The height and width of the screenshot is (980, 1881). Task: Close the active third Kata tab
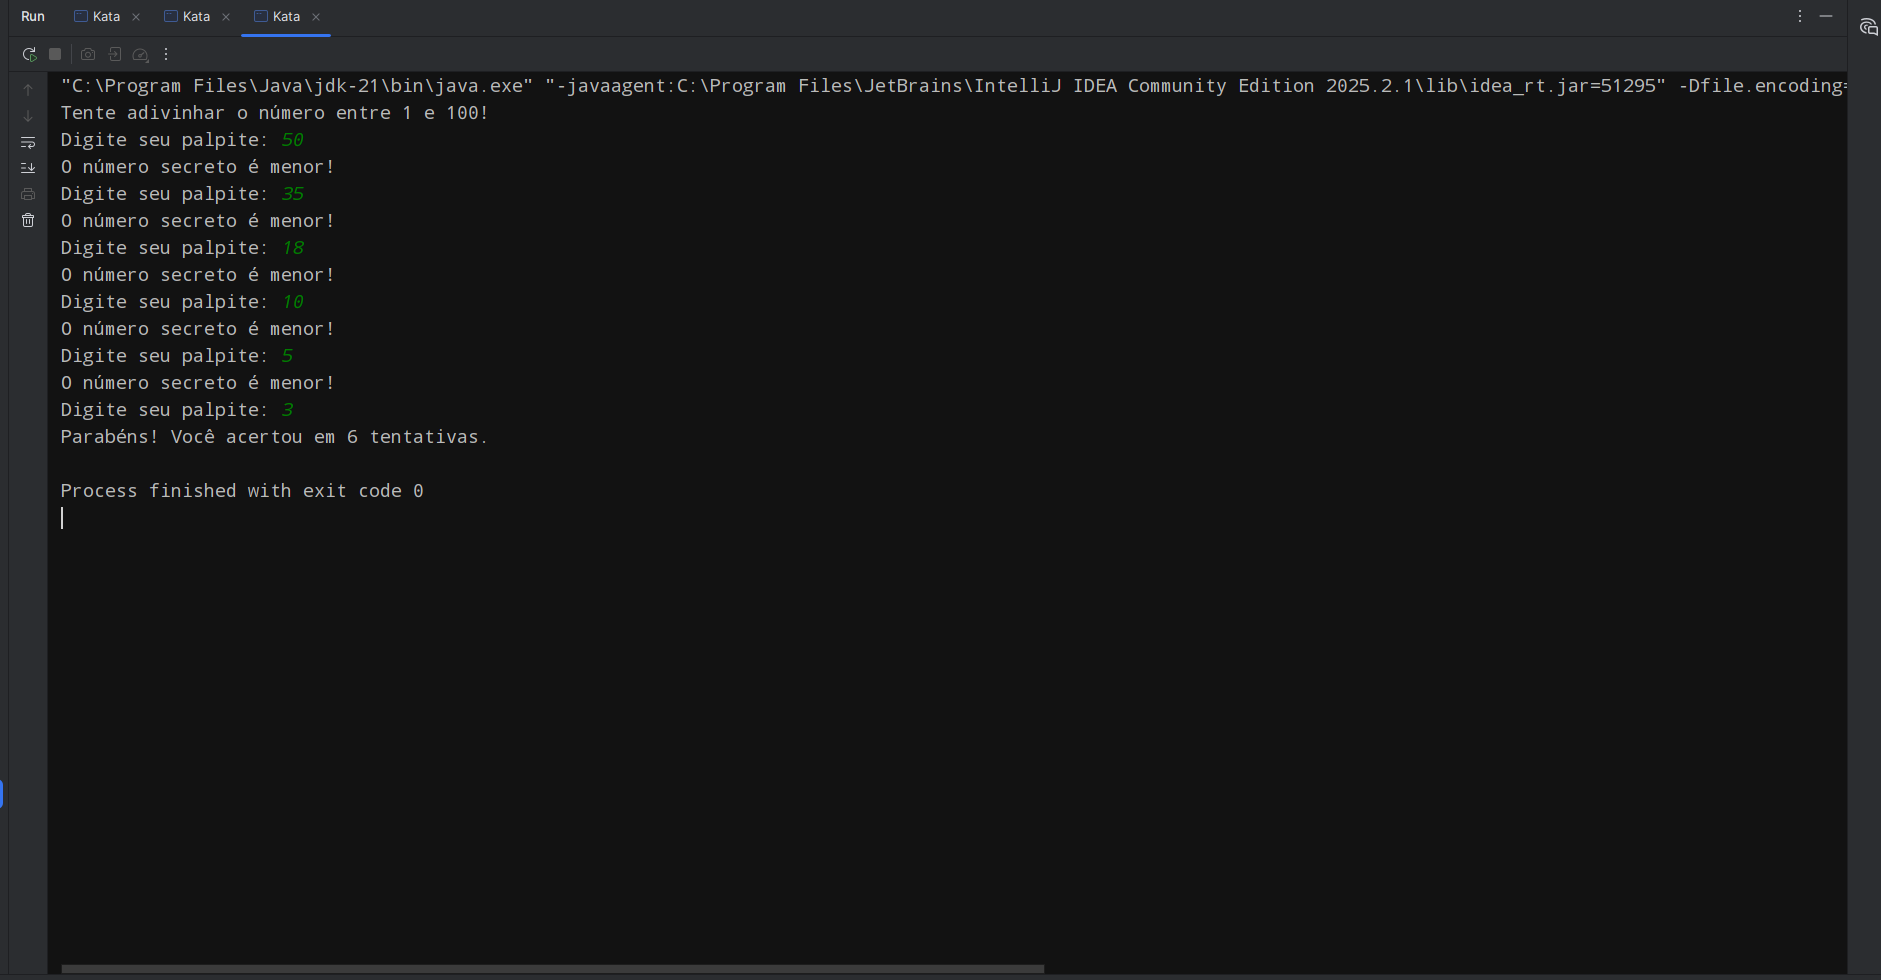316,17
